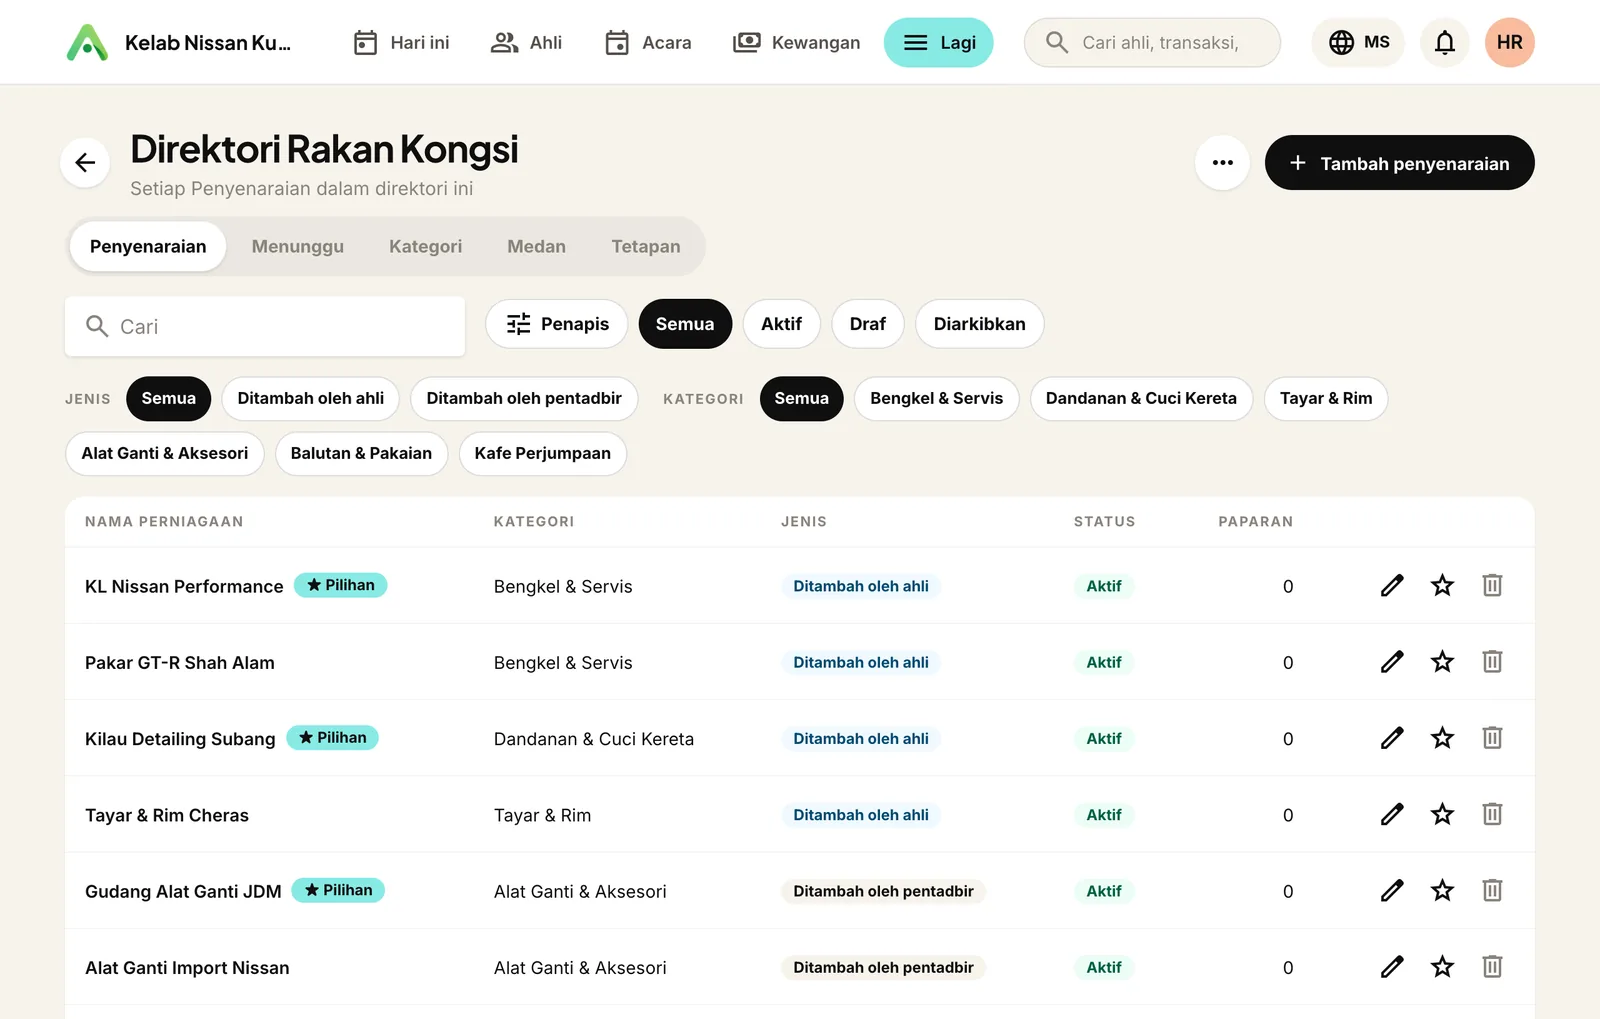Star the Gudang Alat Ganti JDM listing
The height and width of the screenshot is (1019, 1600).
(x=1442, y=890)
